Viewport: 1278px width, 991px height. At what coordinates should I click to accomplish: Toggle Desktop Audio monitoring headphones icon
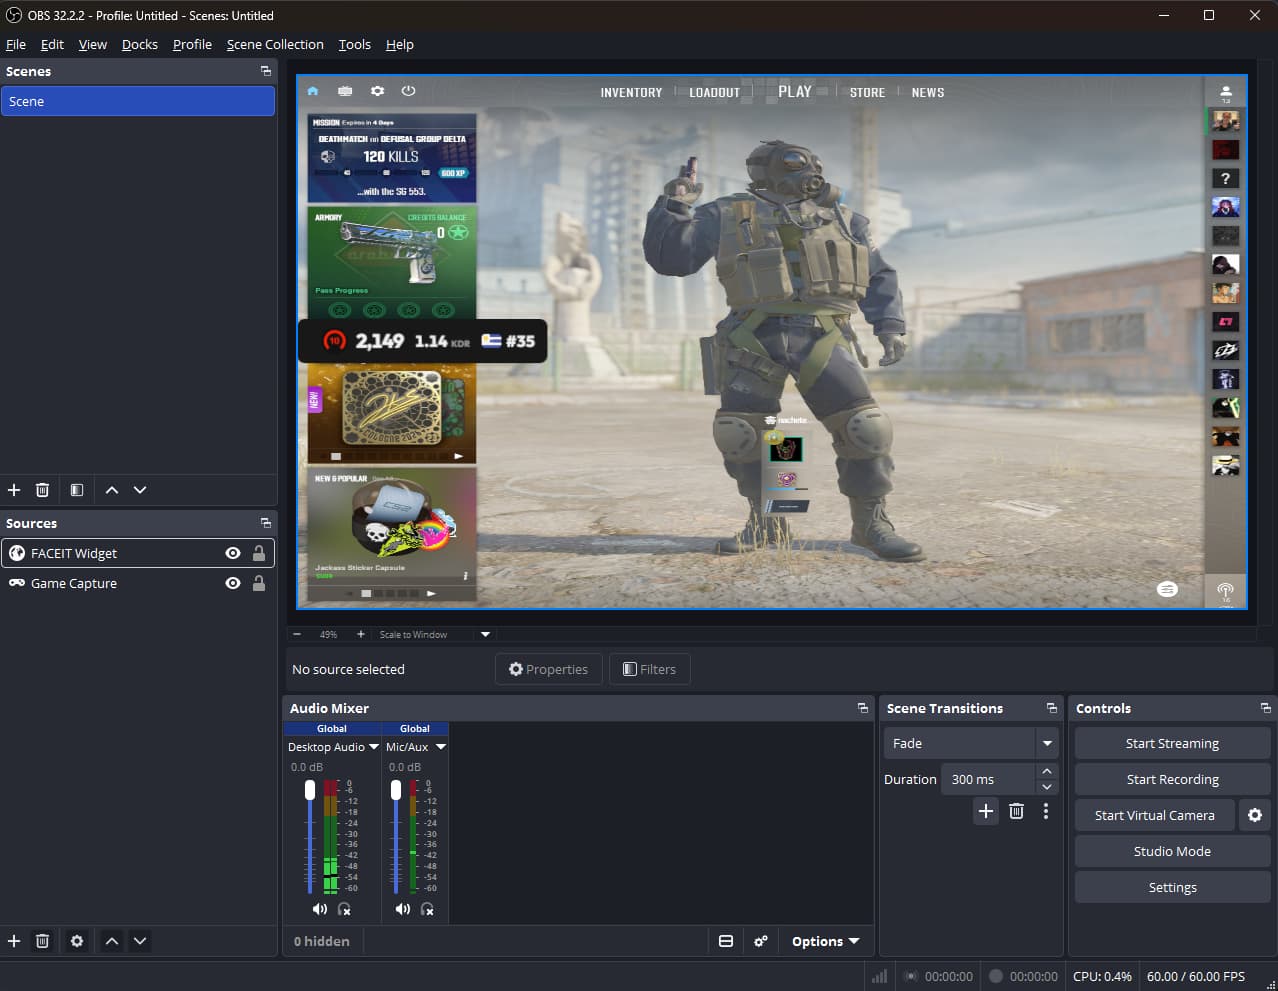point(344,909)
